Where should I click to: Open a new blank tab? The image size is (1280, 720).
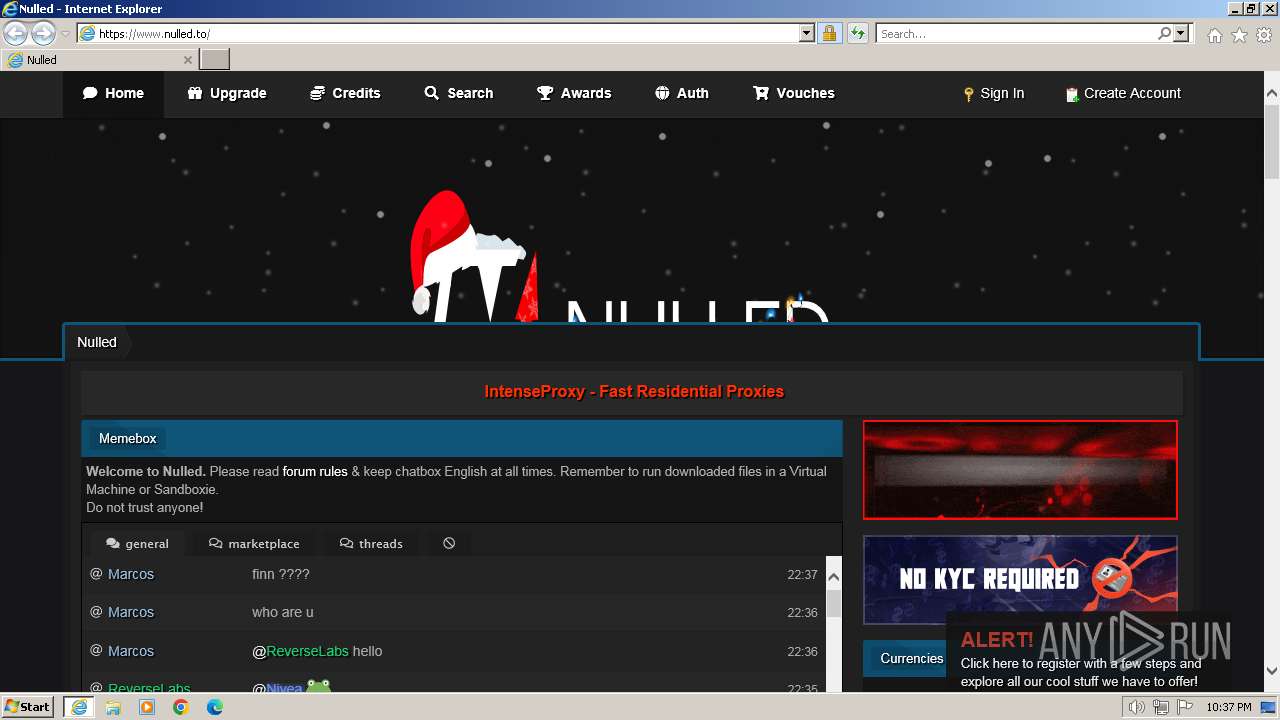(x=215, y=60)
